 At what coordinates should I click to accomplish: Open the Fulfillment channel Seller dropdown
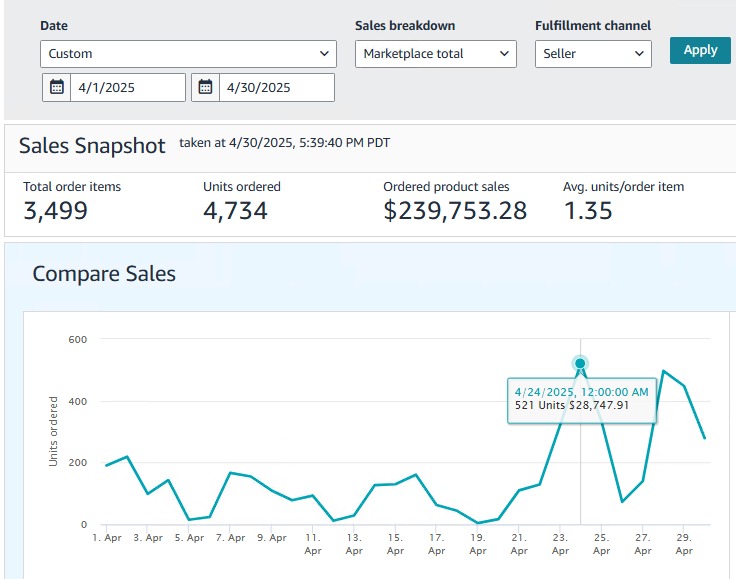point(593,54)
